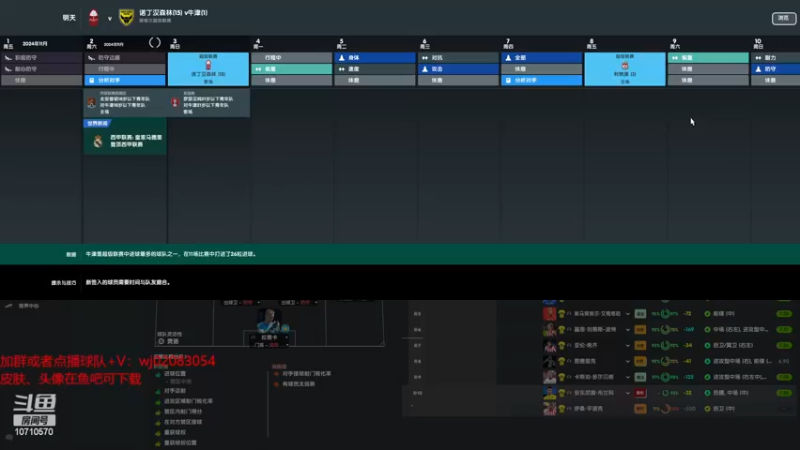Click the yellow shirt icon in the -34 row

[x=562, y=345]
